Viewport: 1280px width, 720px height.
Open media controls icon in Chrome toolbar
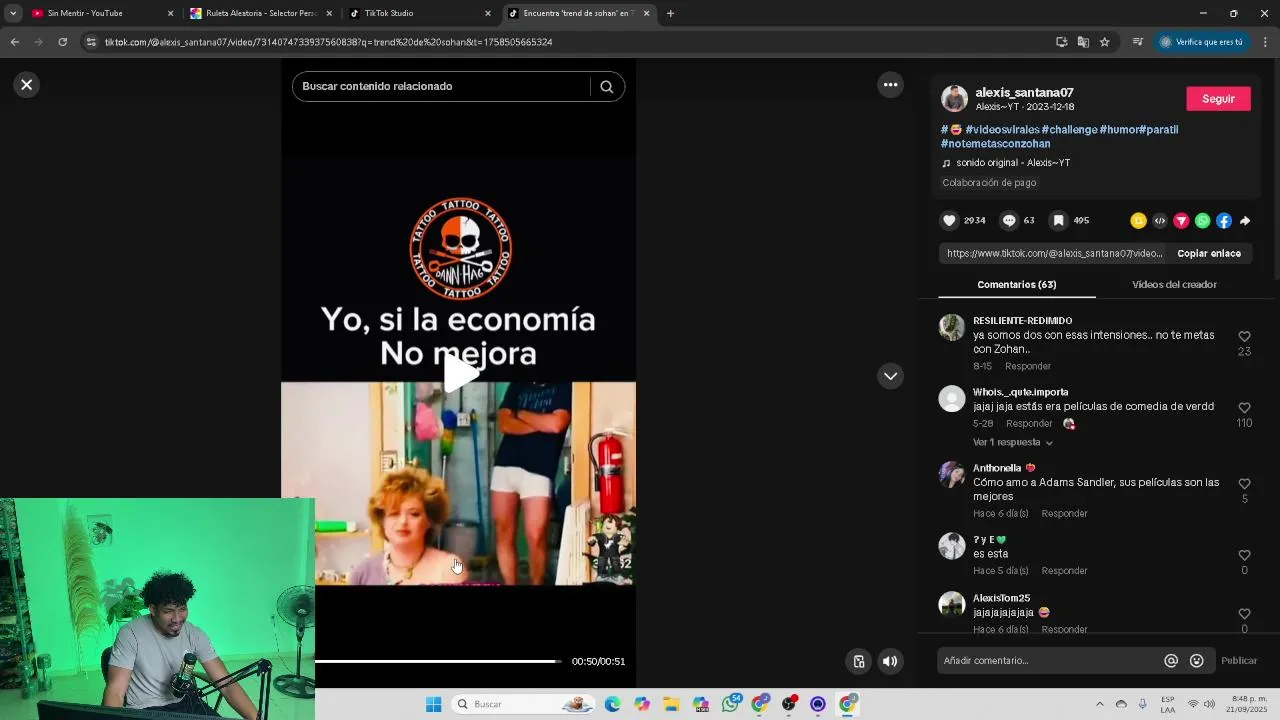(1137, 42)
